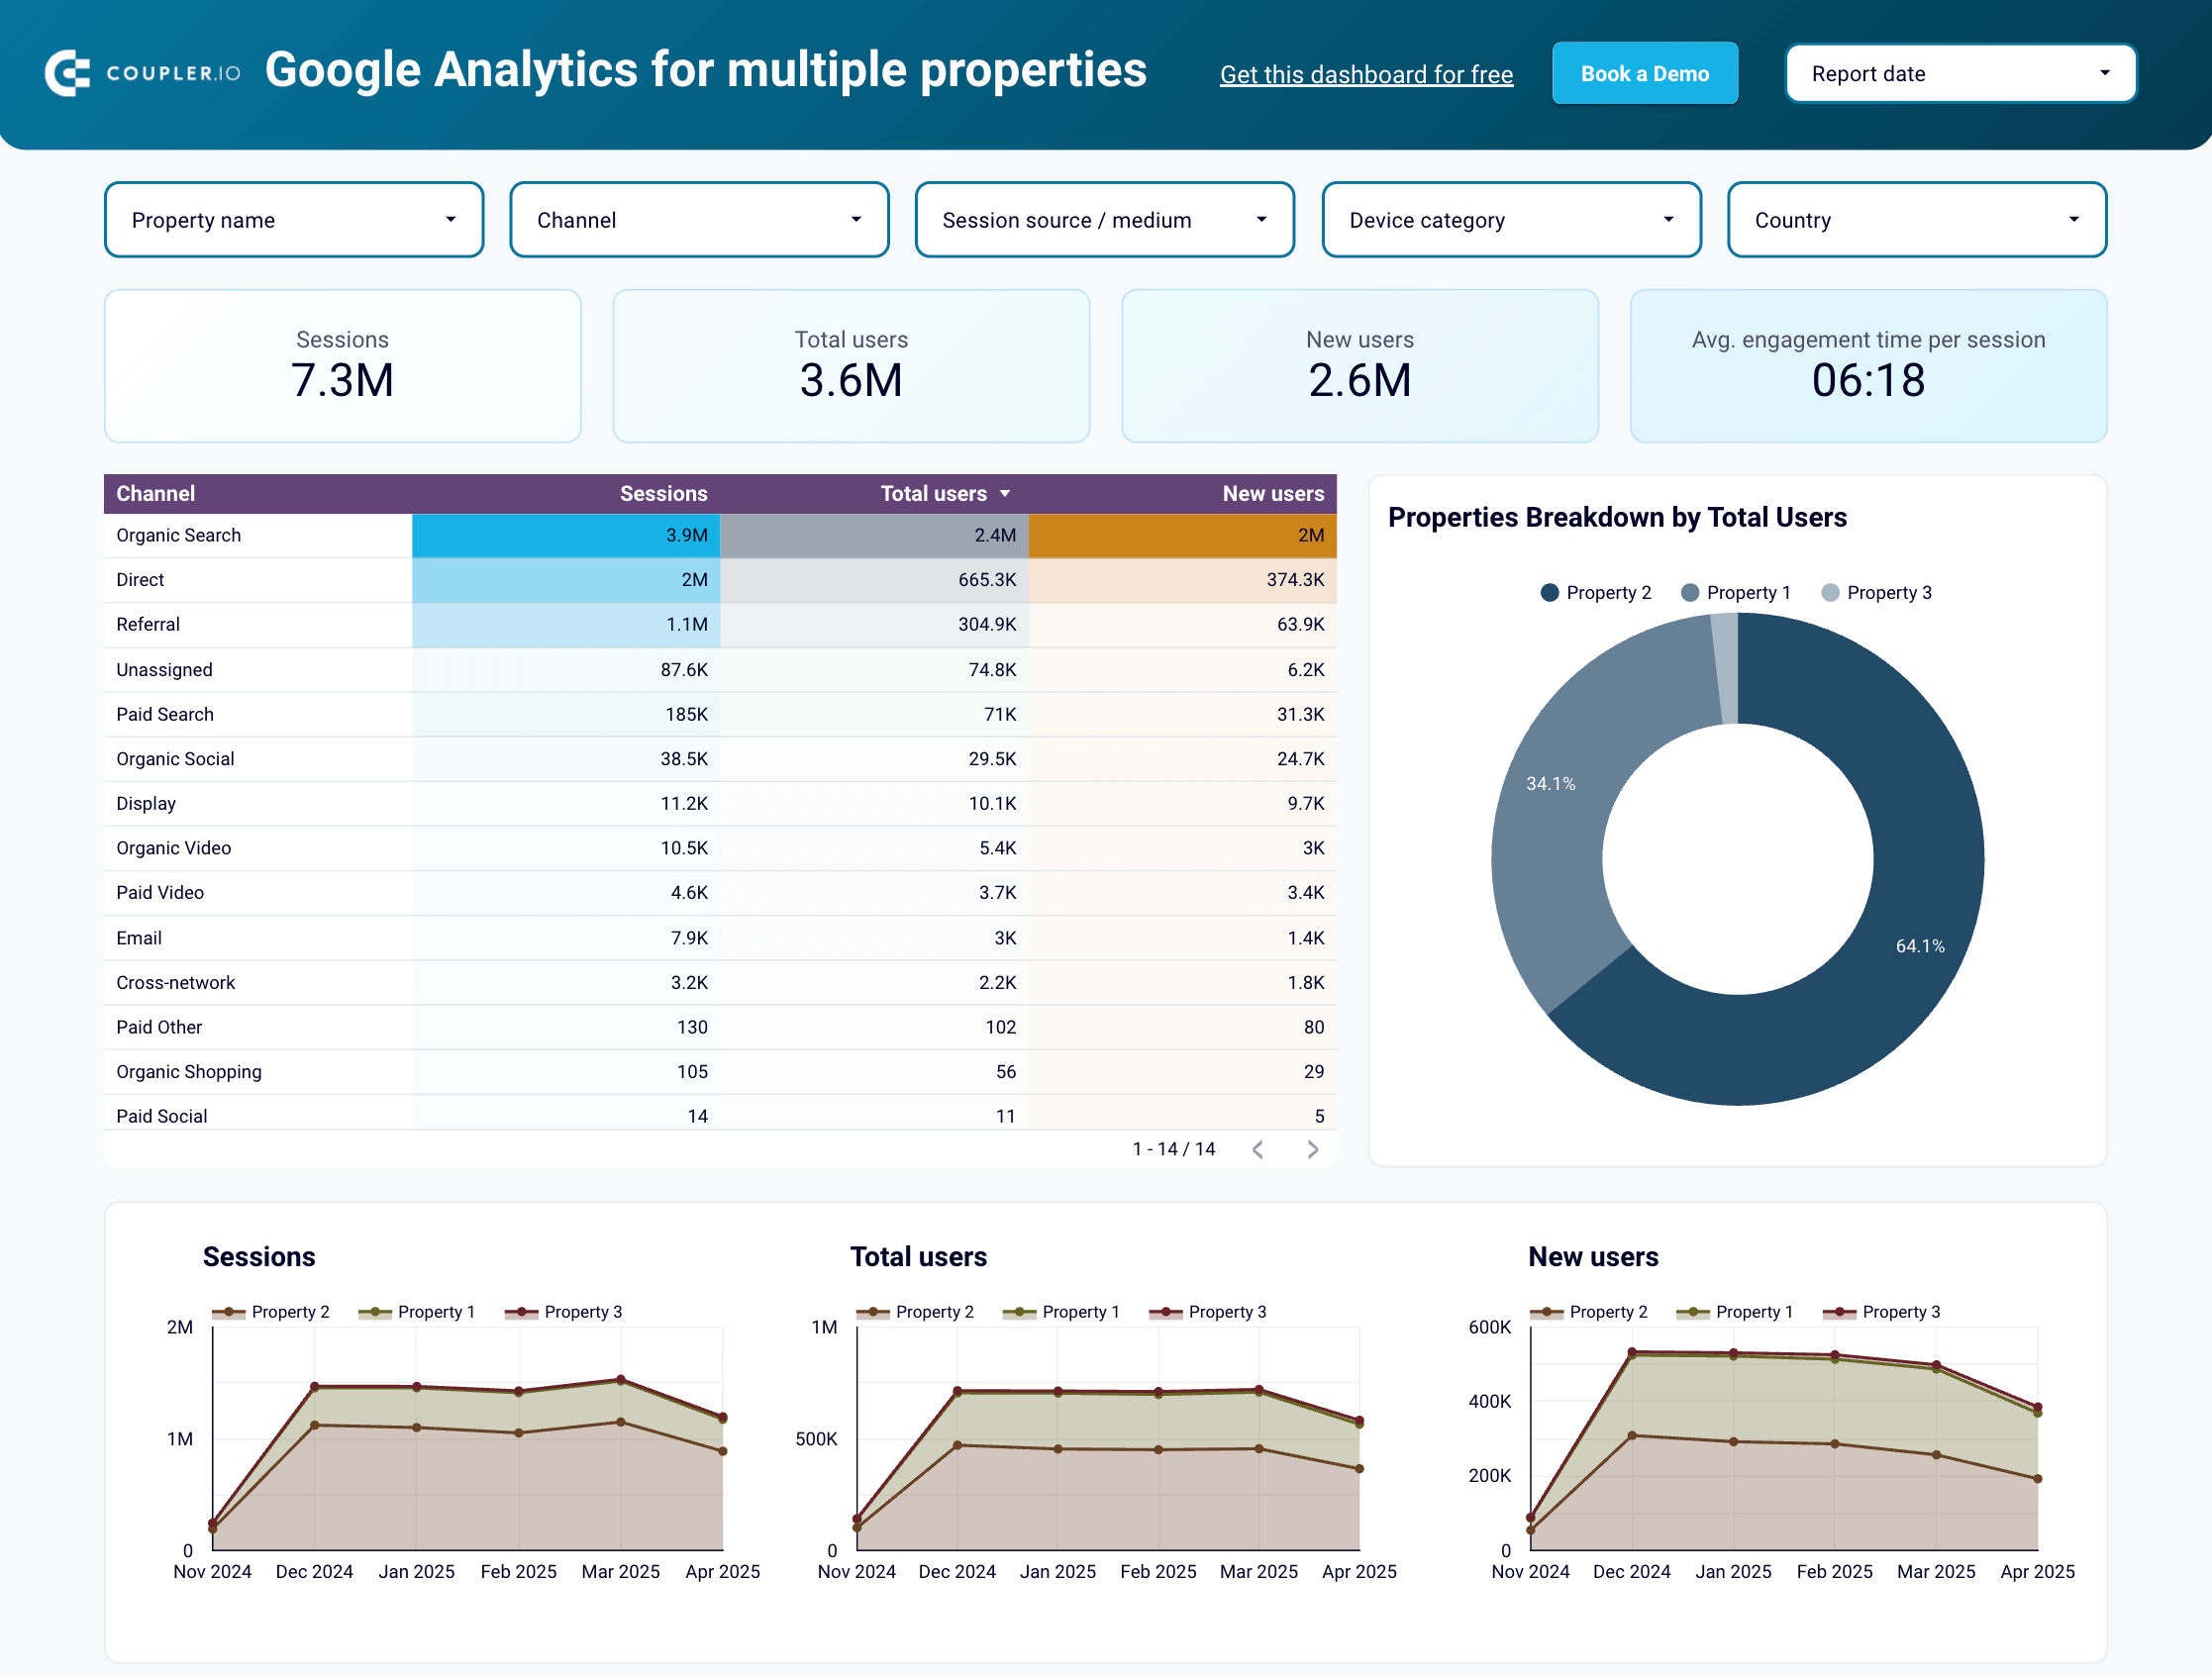Sort table by Total users header
2212x1677 pixels.
click(x=933, y=493)
